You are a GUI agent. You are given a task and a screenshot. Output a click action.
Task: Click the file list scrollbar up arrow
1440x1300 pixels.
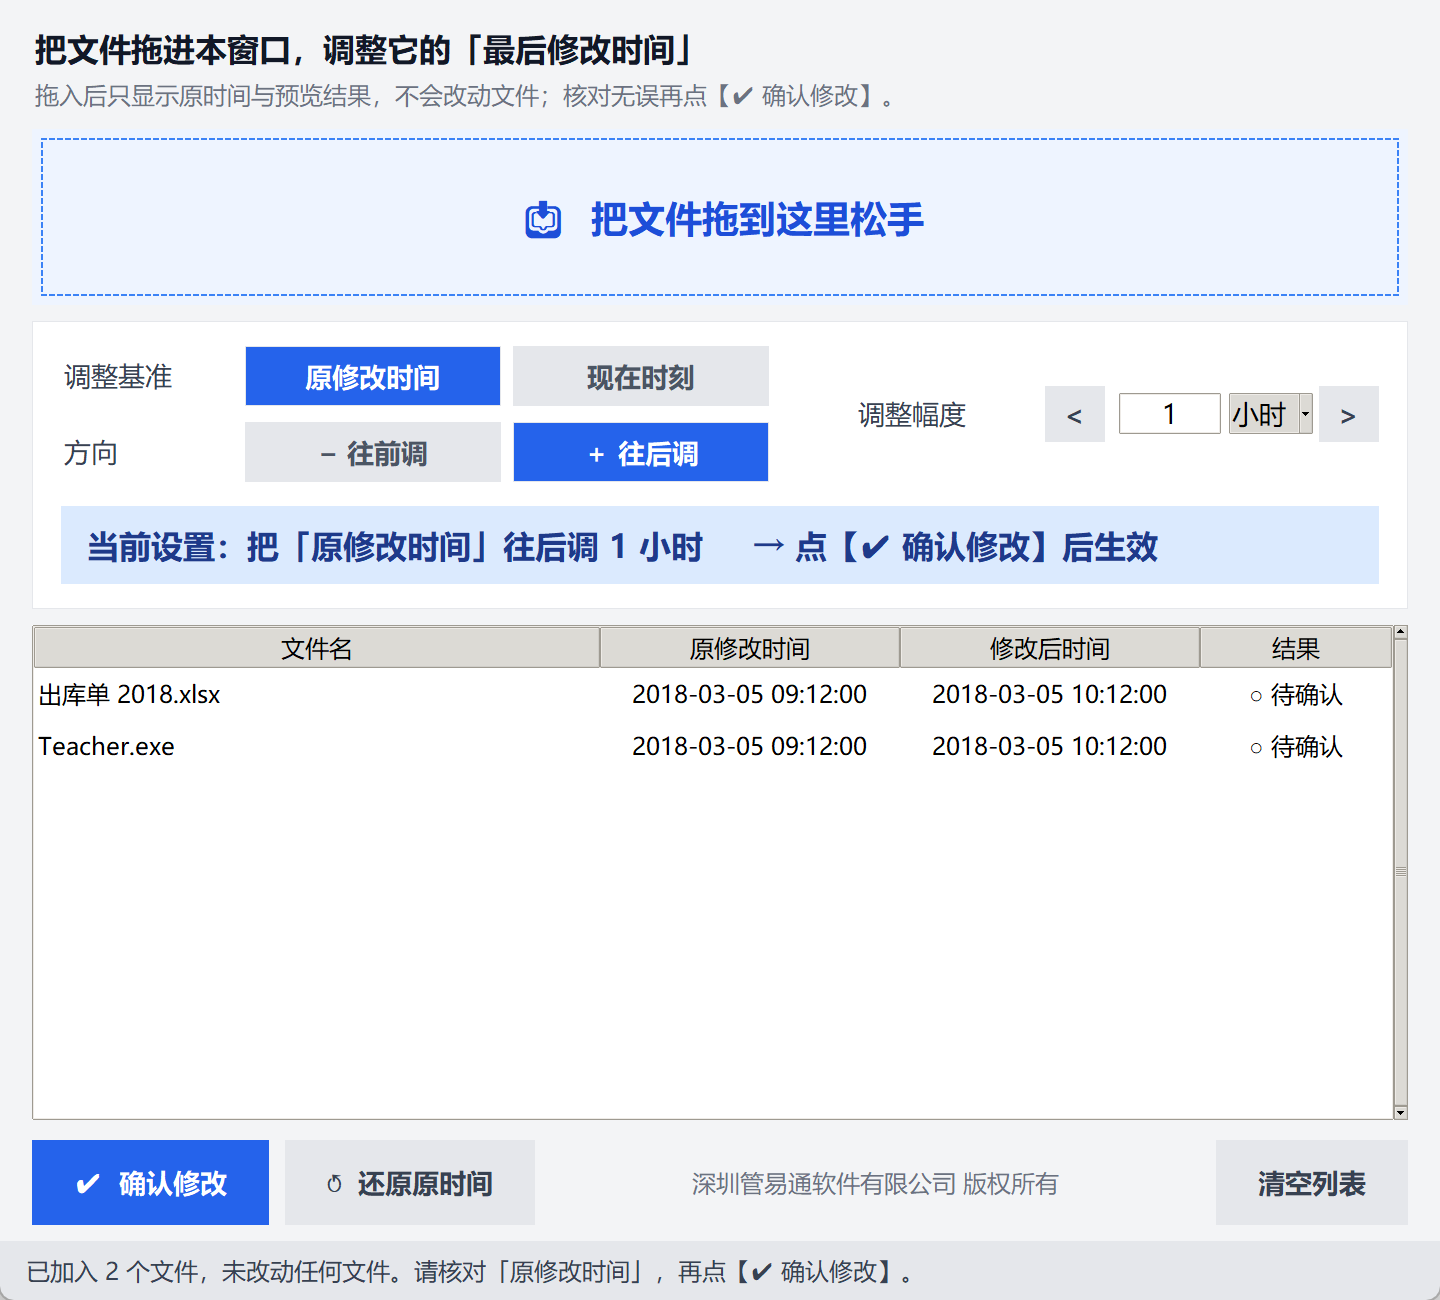click(1401, 632)
